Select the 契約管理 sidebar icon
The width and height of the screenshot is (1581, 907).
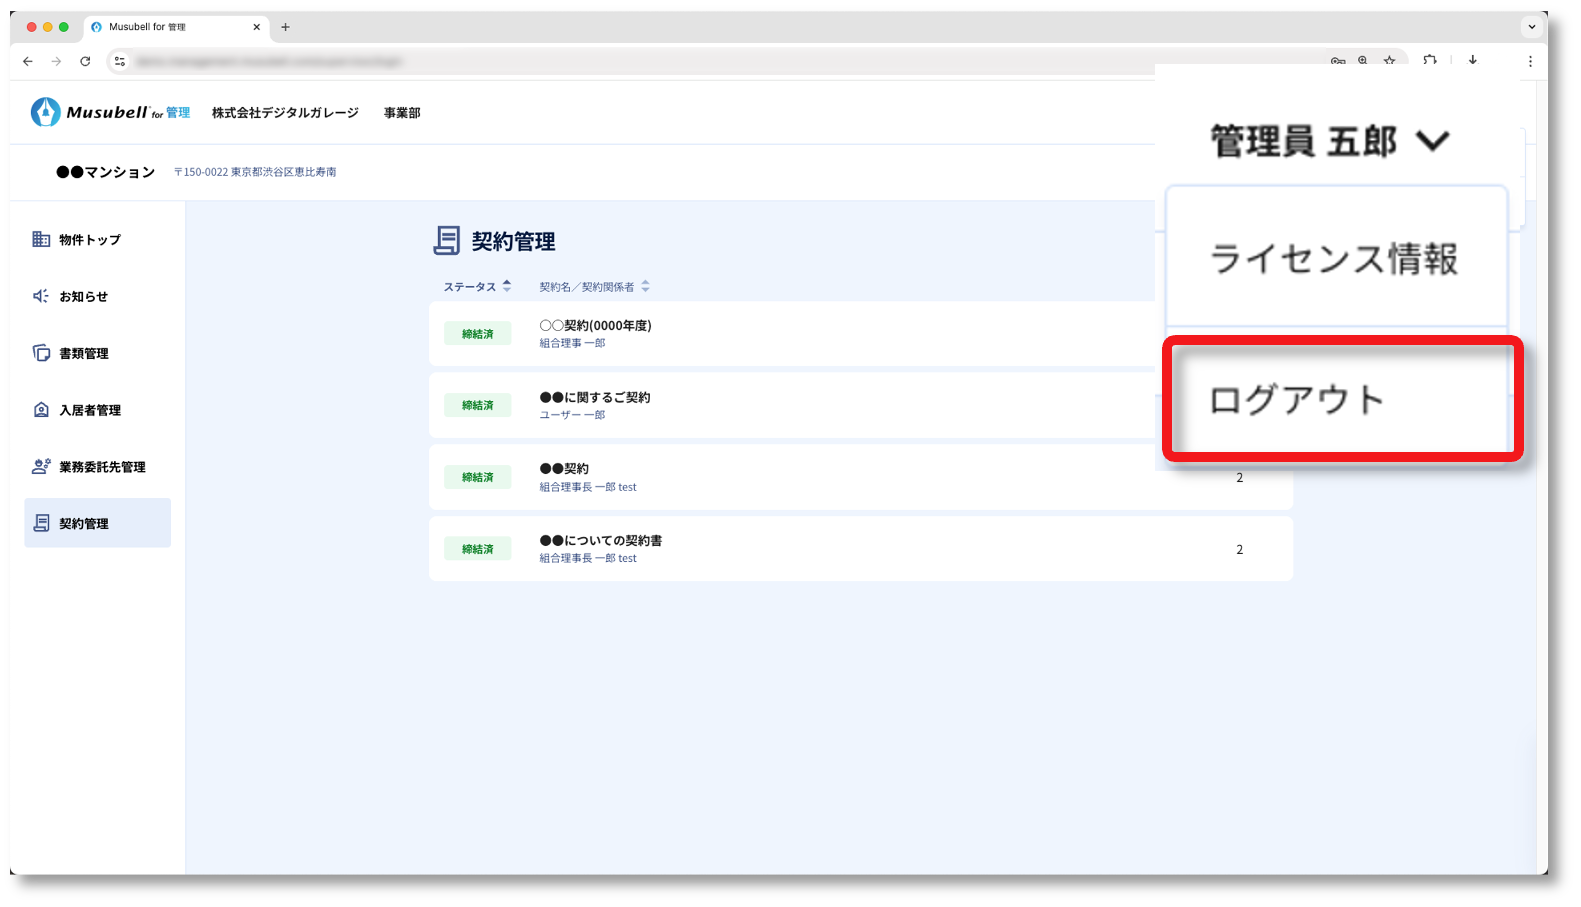41,523
